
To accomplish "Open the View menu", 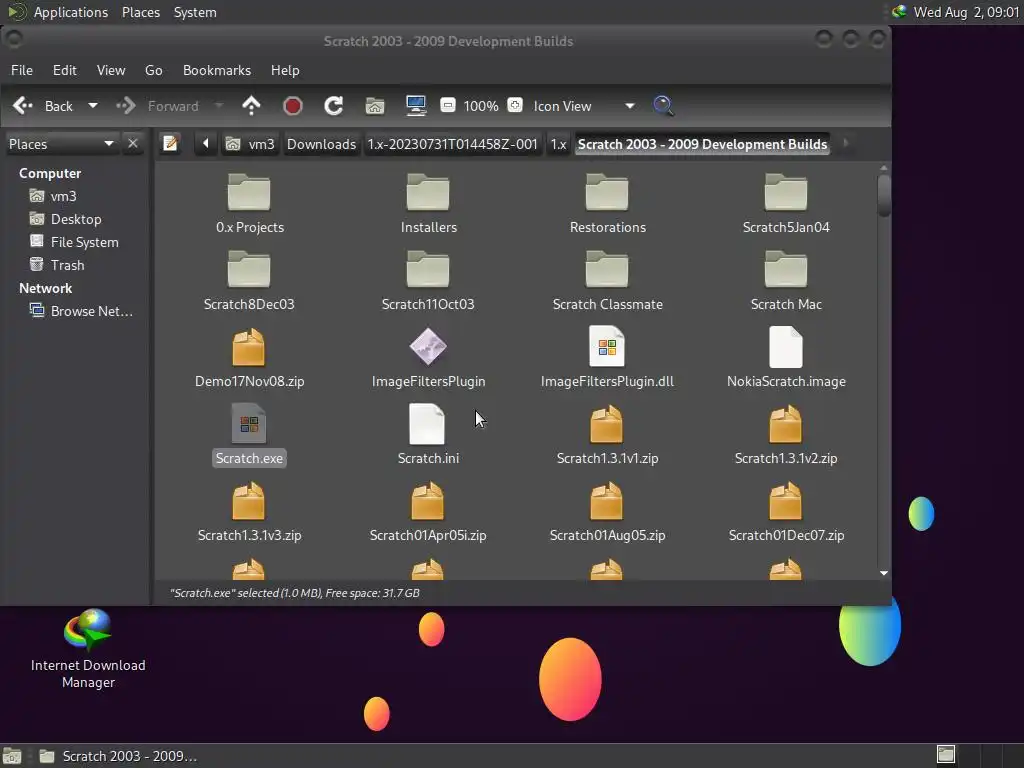I will [111, 70].
